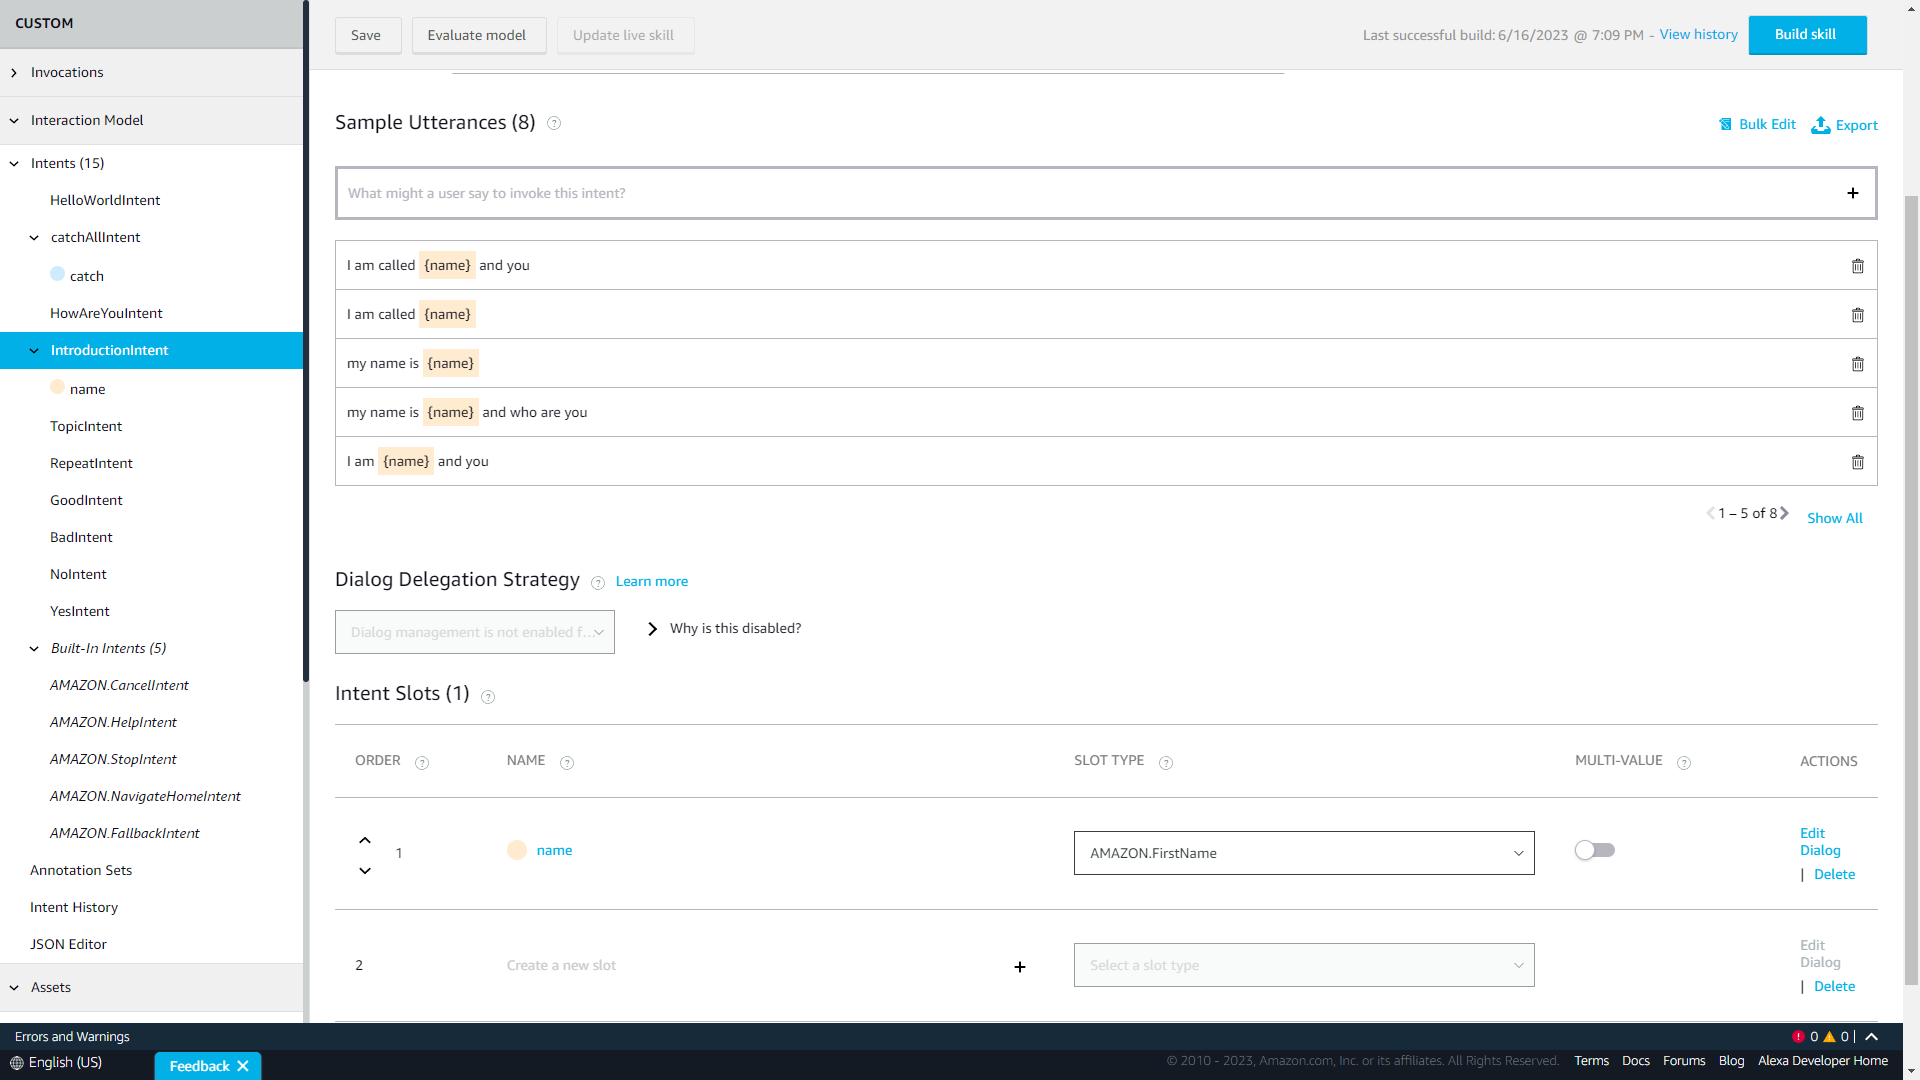Collapse the IntroductionIntent tree node
Viewport: 1920px width, 1080px height.
pyautogui.click(x=34, y=351)
